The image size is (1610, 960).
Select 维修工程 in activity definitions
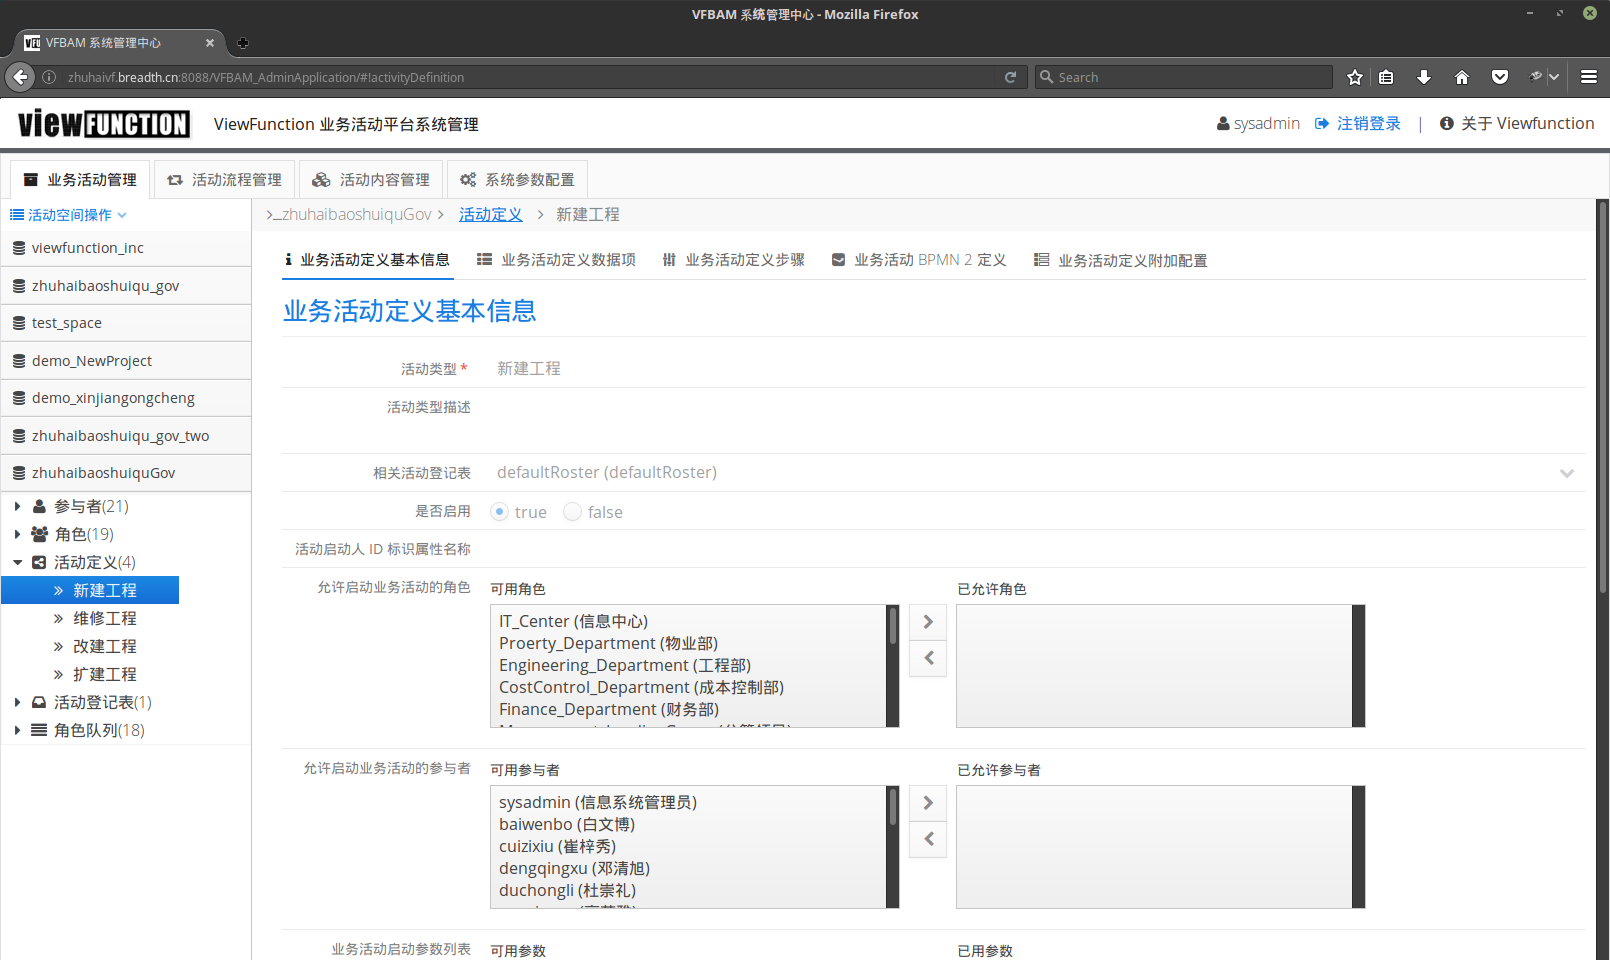(104, 618)
